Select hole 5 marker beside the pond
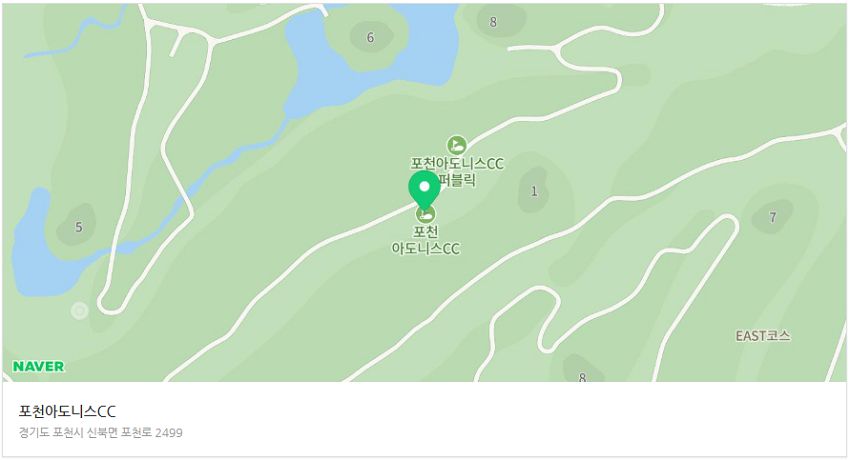850x460 pixels. point(79,227)
